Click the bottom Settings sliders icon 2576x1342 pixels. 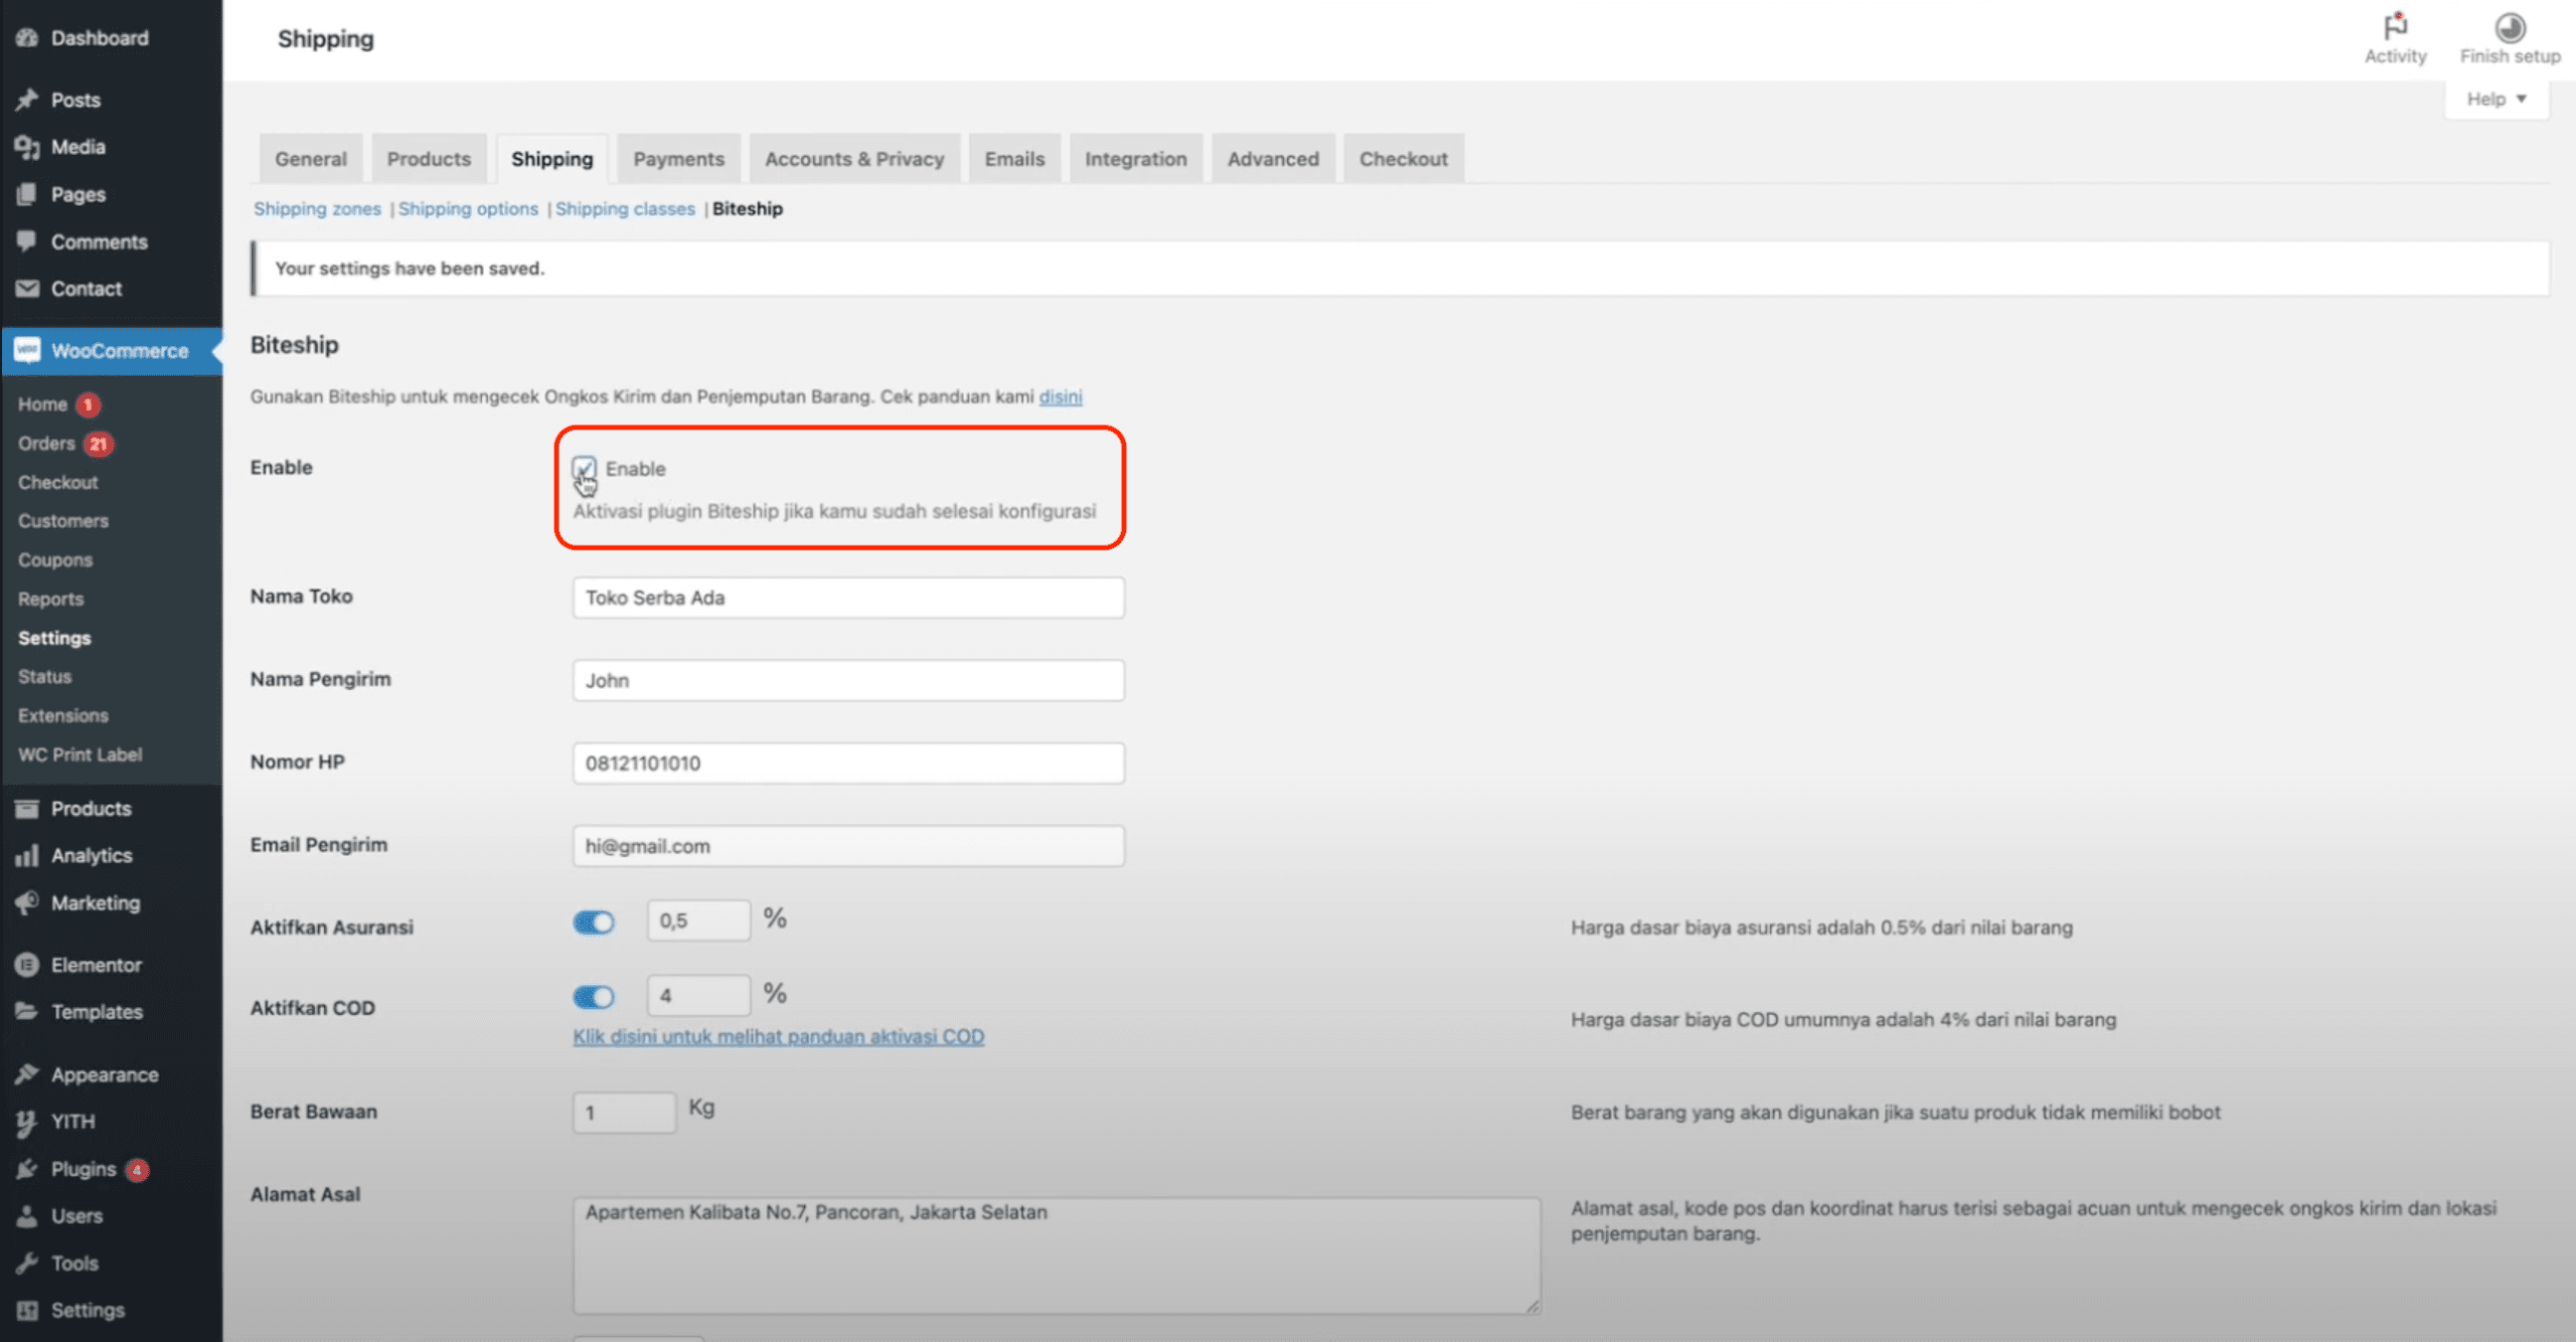(x=27, y=1310)
